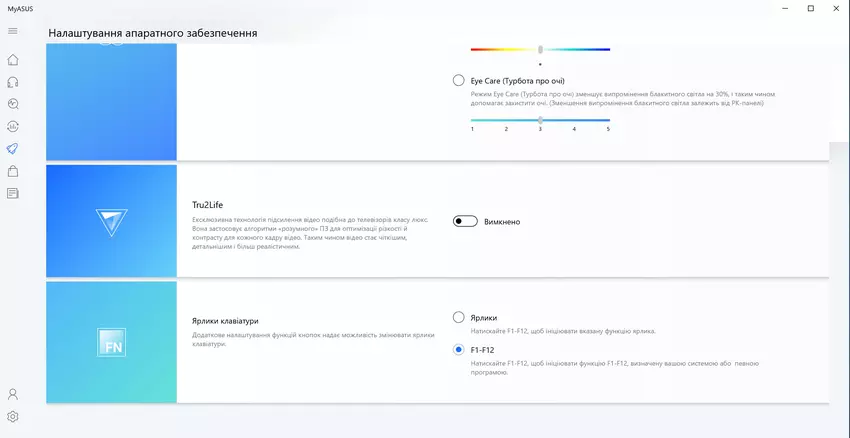Open the shopping bag deals icon
The width and height of the screenshot is (850, 438).
pyautogui.click(x=13, y=171)
